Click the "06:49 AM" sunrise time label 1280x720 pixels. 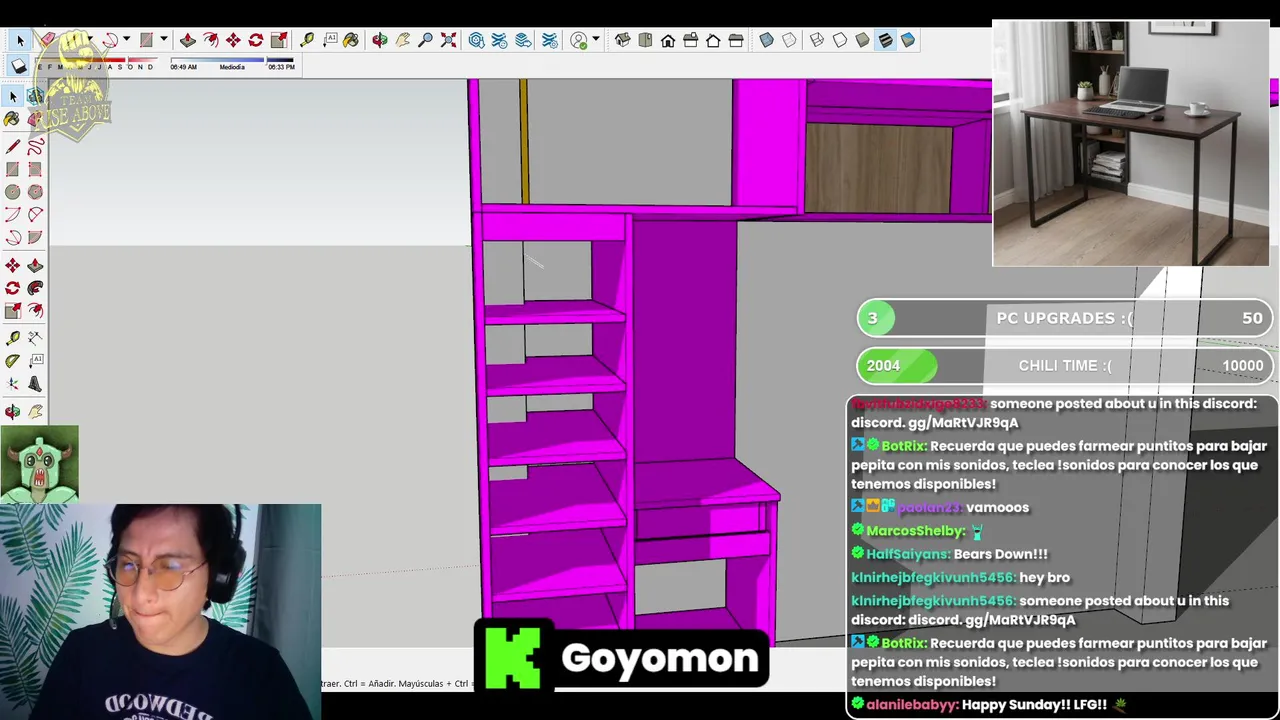click(183, 67)
